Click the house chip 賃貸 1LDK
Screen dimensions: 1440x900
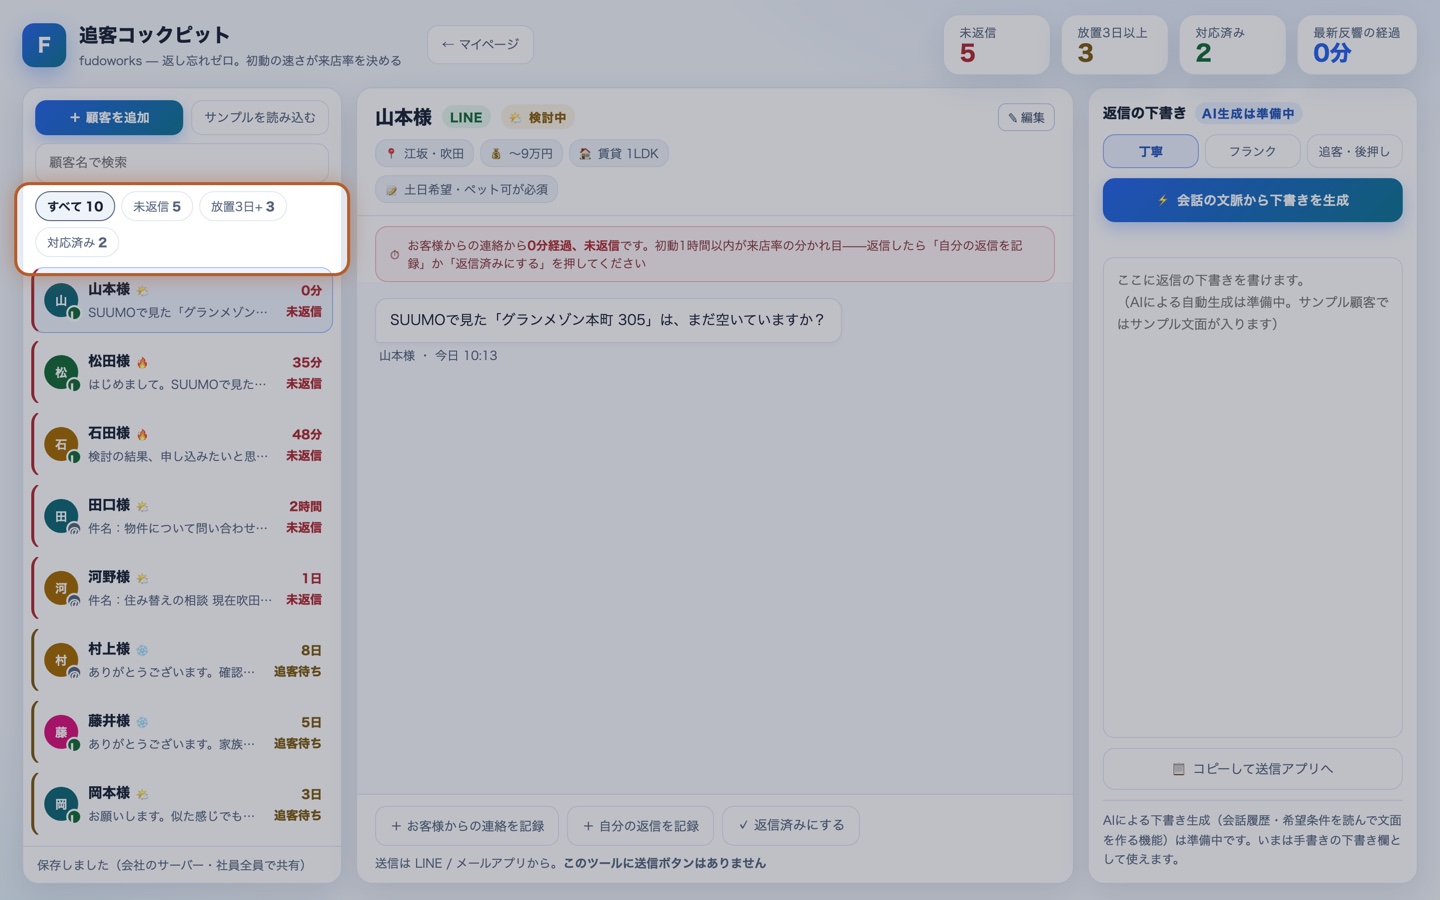point(619,153)
